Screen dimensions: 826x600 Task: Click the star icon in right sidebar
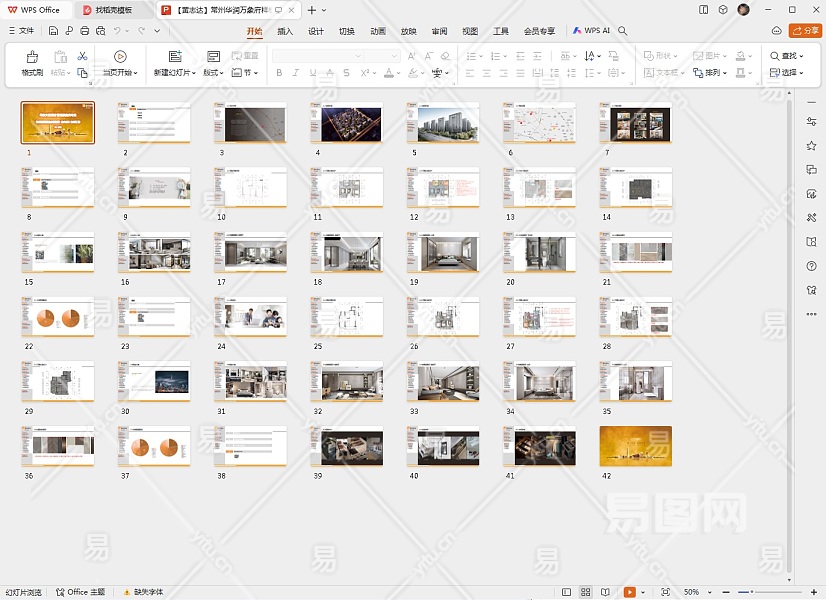tap(811, 146)
